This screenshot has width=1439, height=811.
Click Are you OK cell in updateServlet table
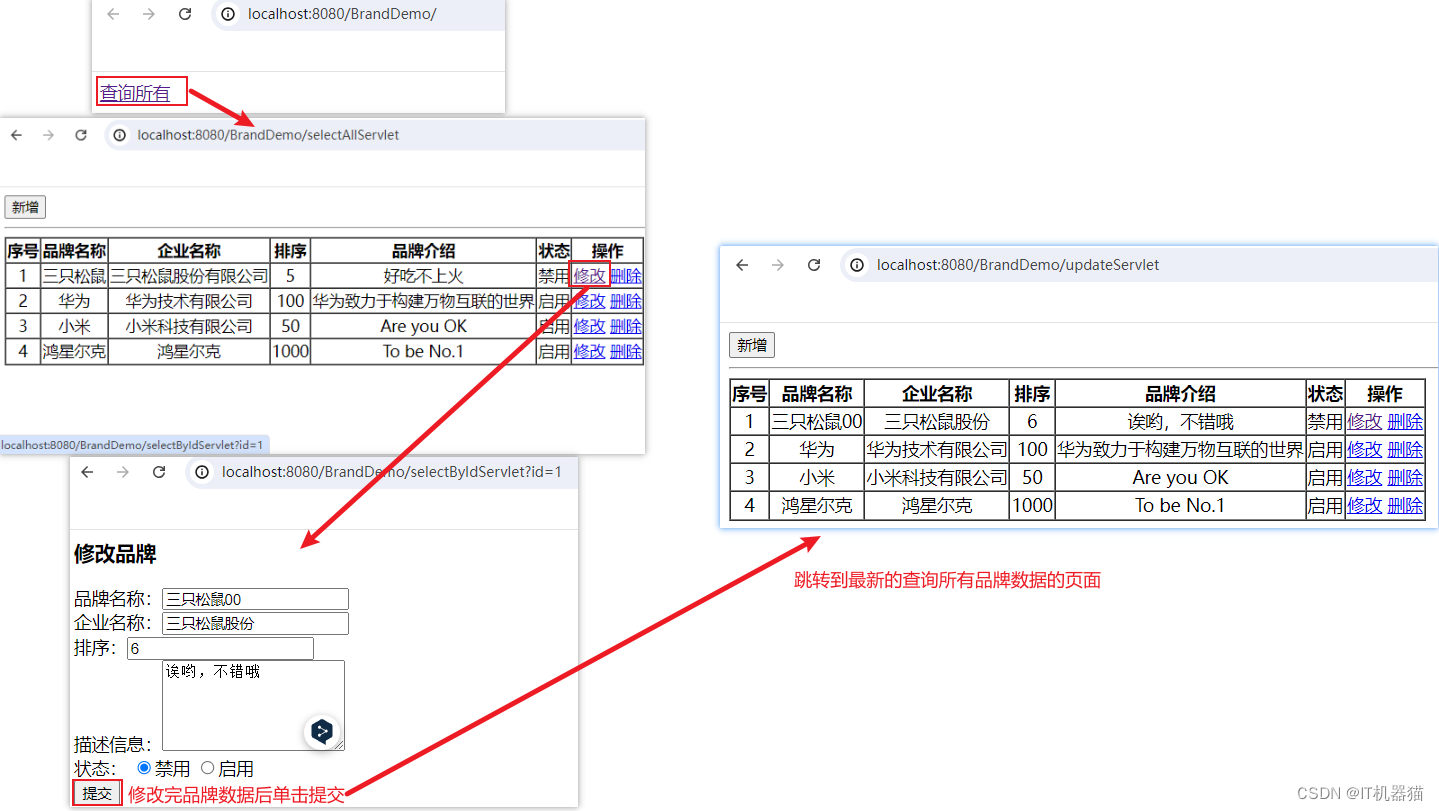[1180, 478]
